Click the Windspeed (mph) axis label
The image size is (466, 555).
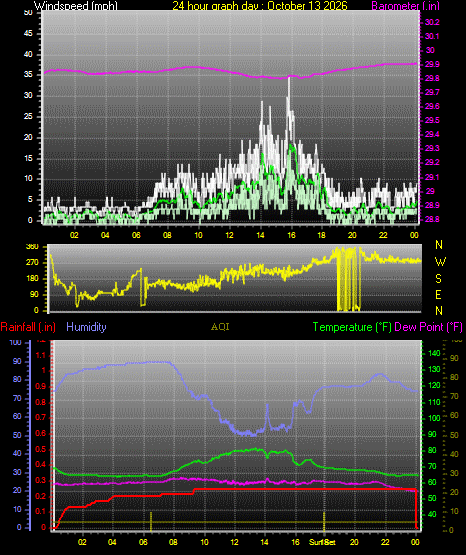(76, 6)
